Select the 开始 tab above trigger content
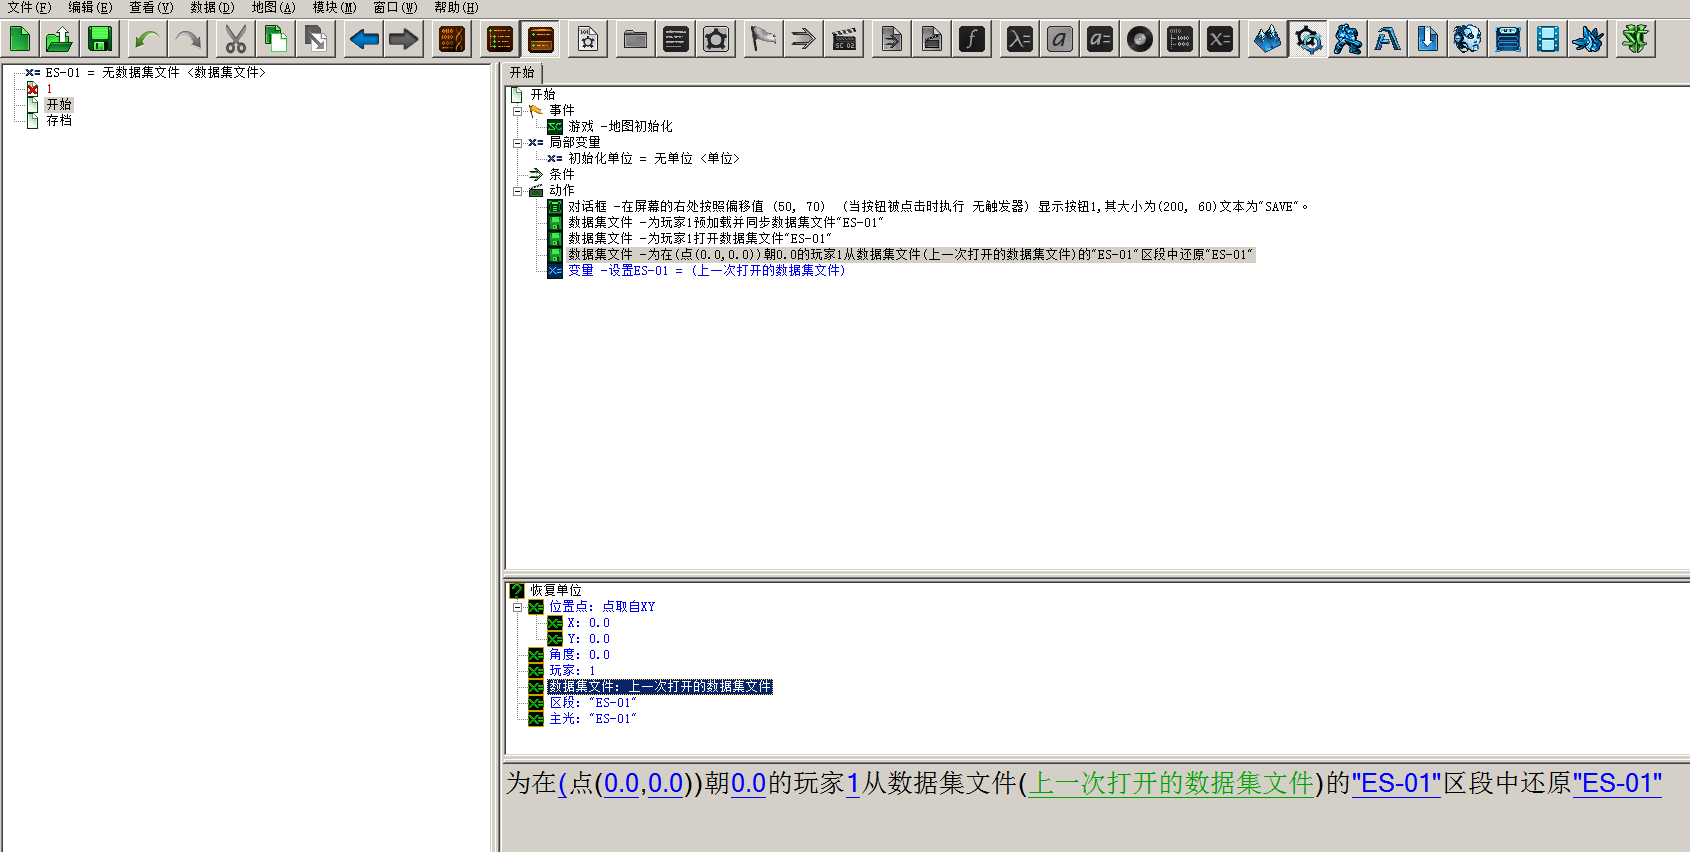This screenshot has width=1690, height=852. (x=523, y=73)
